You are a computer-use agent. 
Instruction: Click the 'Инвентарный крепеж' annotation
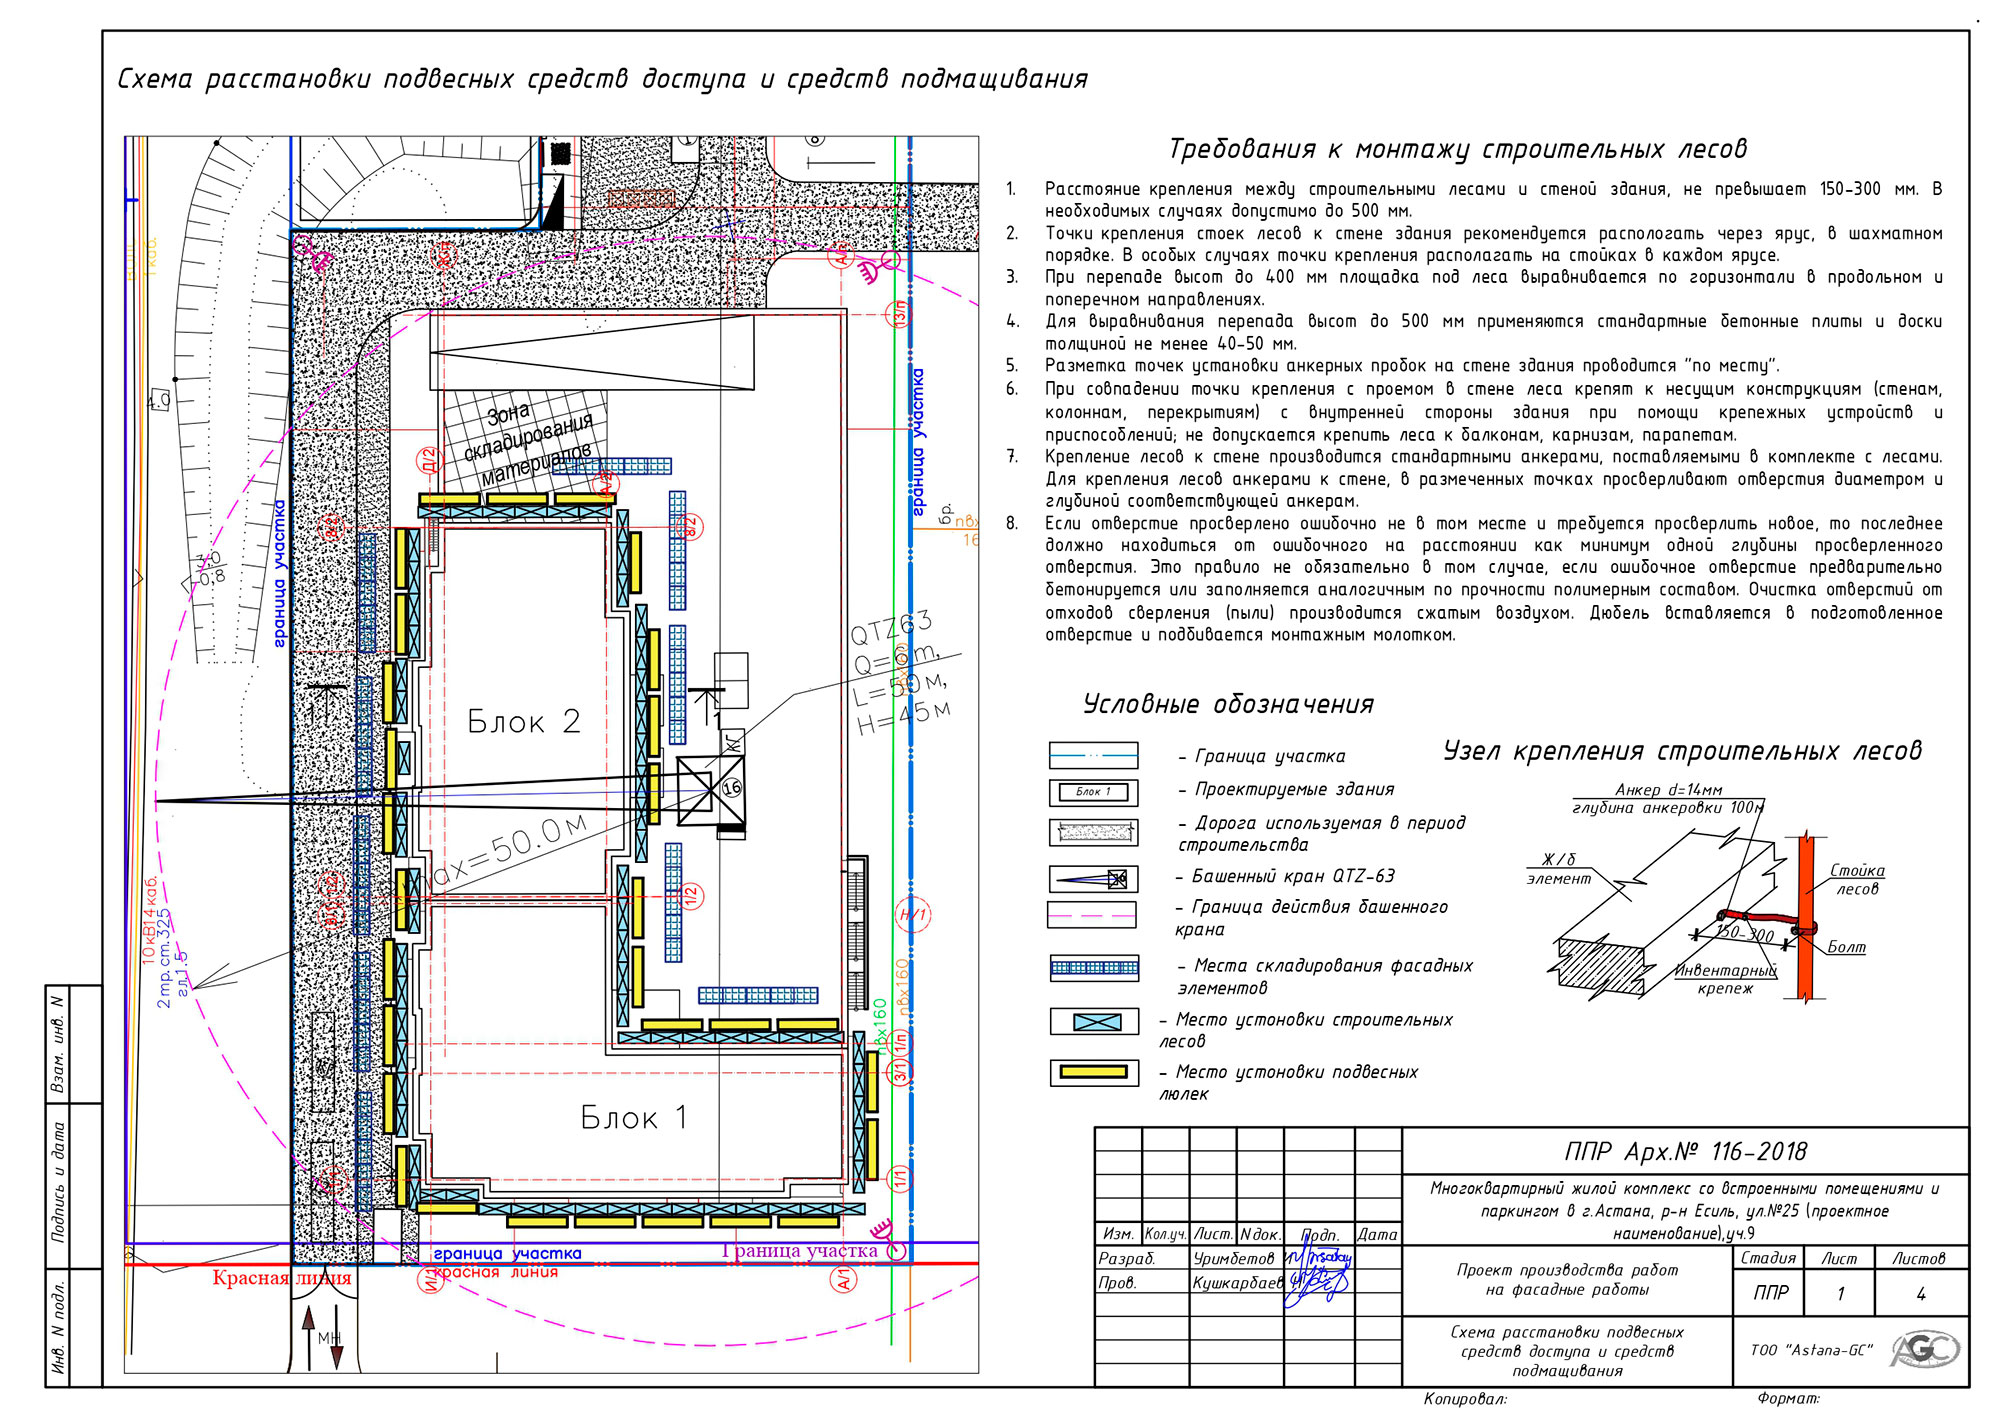pos(1726,979)
